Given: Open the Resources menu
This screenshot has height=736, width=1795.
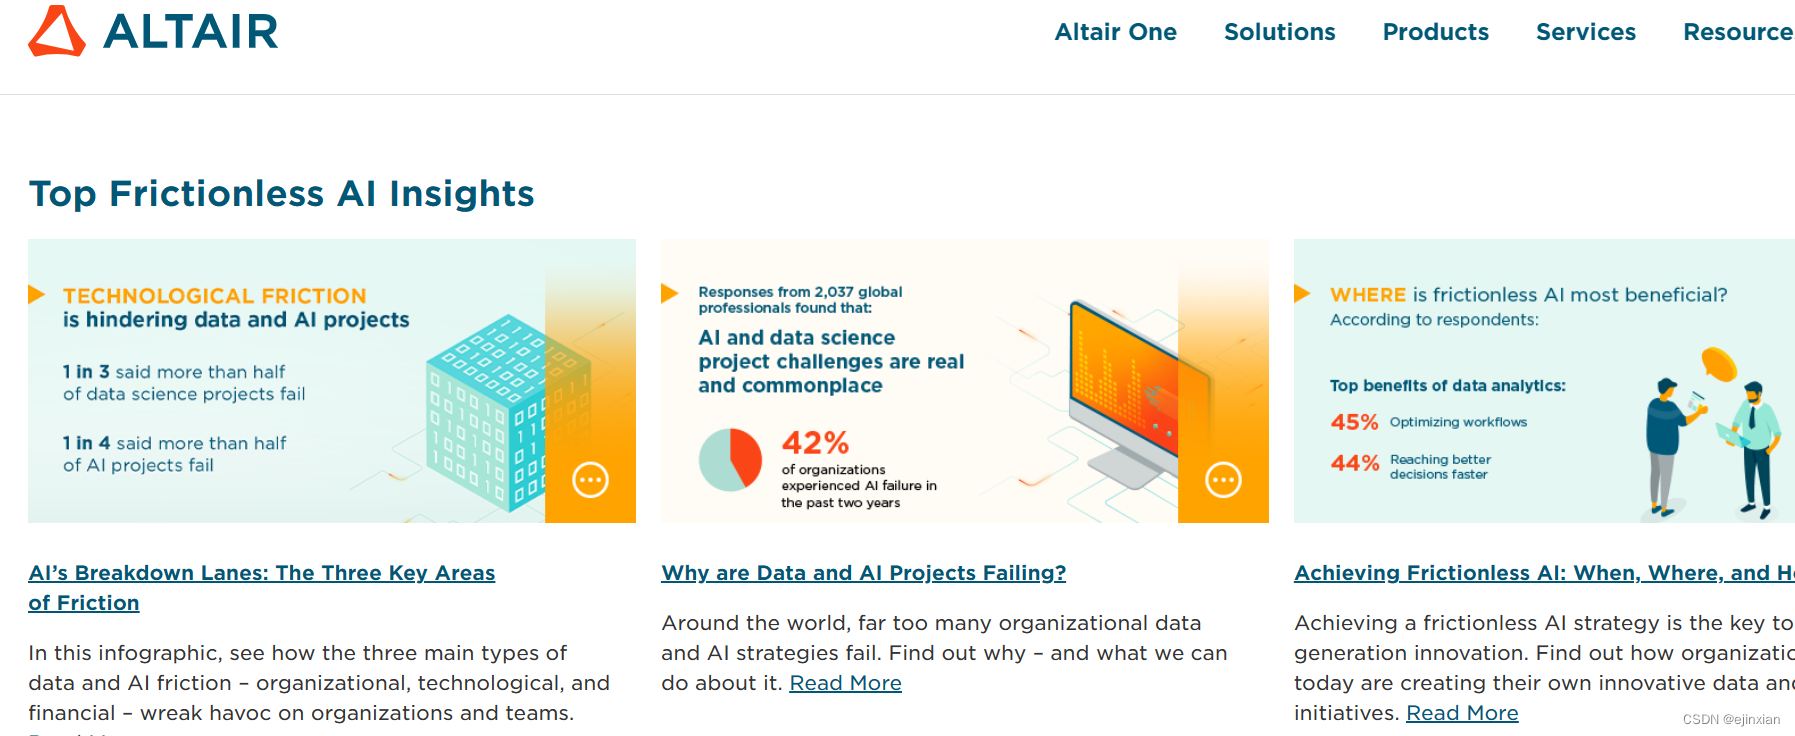Looking at the screenshot, I should pos(1738,32).
